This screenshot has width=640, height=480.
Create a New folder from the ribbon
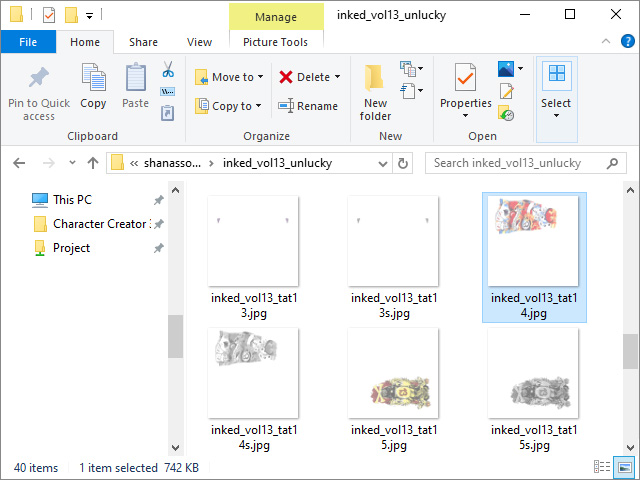click(375, 90)
